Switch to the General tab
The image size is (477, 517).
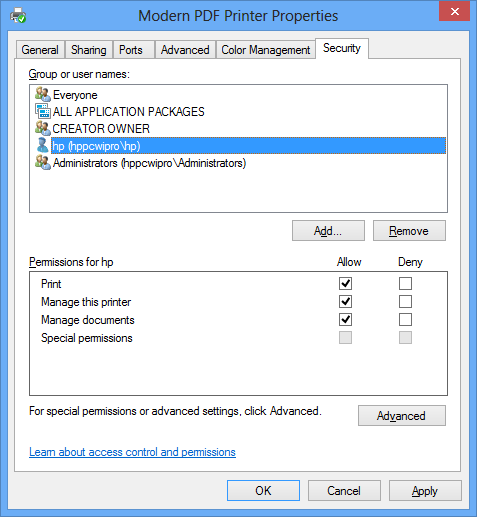pos(40,50)
